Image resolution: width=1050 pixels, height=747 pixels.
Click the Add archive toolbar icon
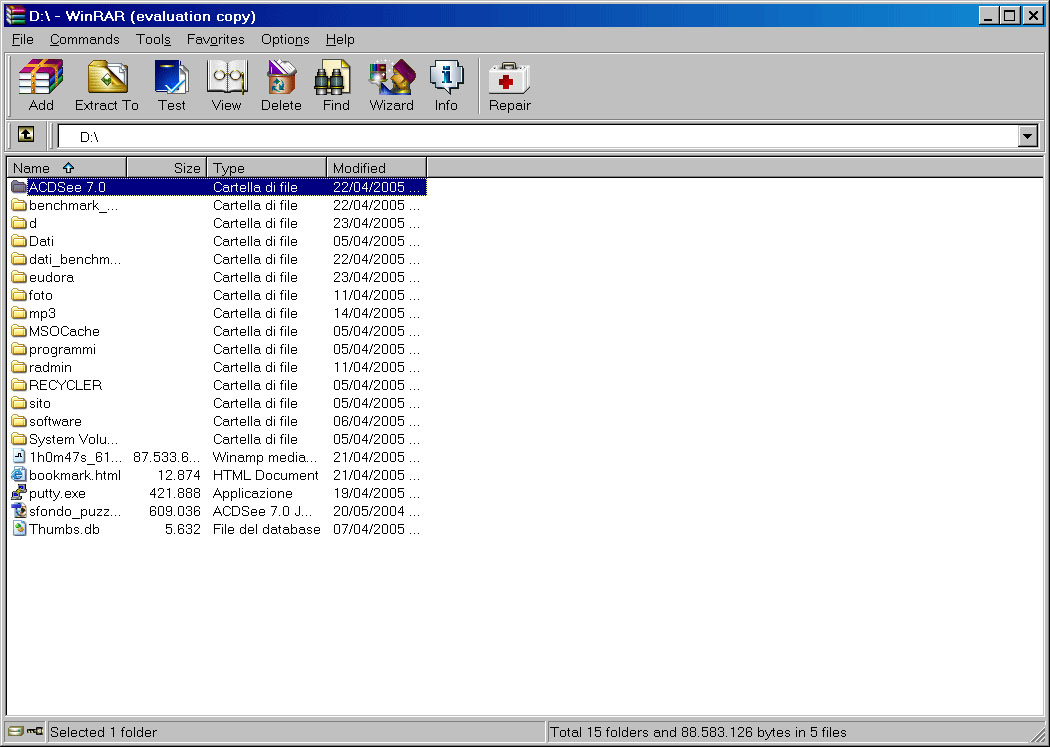coord(41,77)
